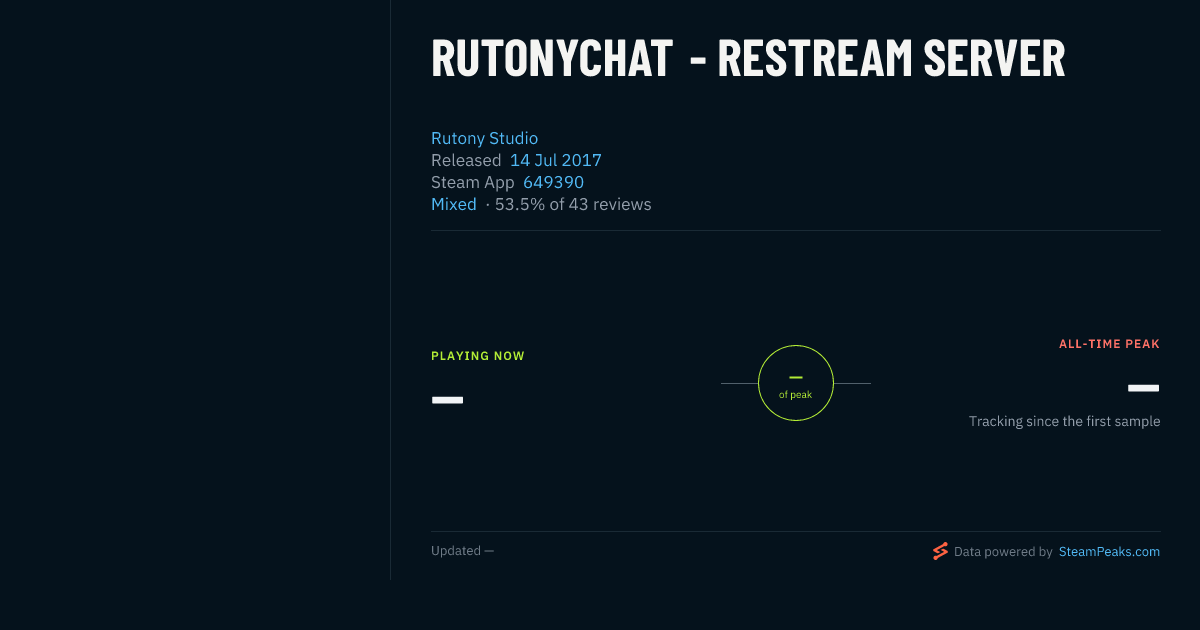Click the 'Released' label
This screenshot has height=630, width=1200.
coord(466,160)
